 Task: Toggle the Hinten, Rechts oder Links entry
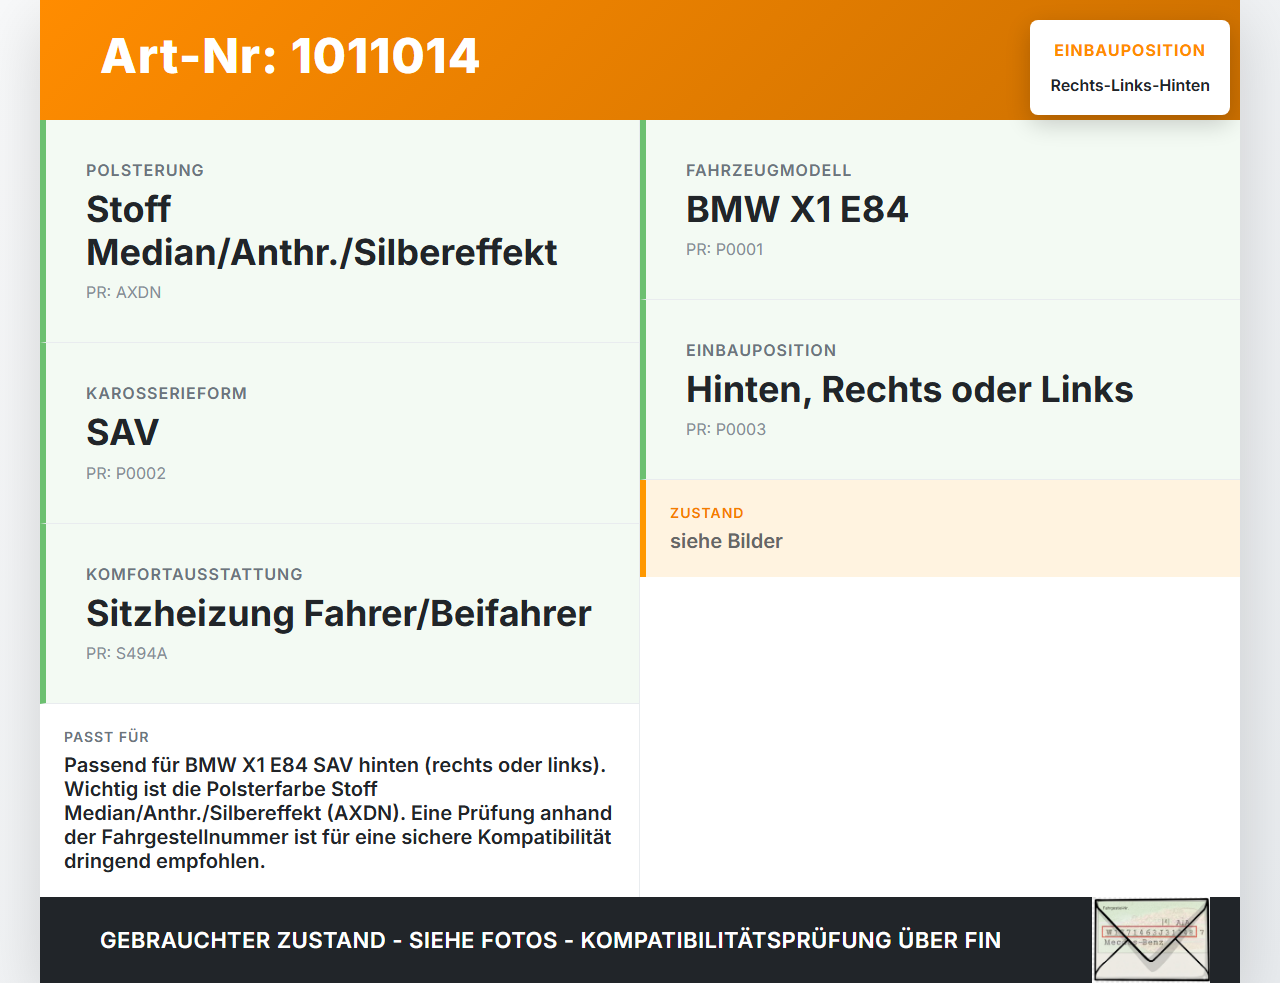click(909, 389)
